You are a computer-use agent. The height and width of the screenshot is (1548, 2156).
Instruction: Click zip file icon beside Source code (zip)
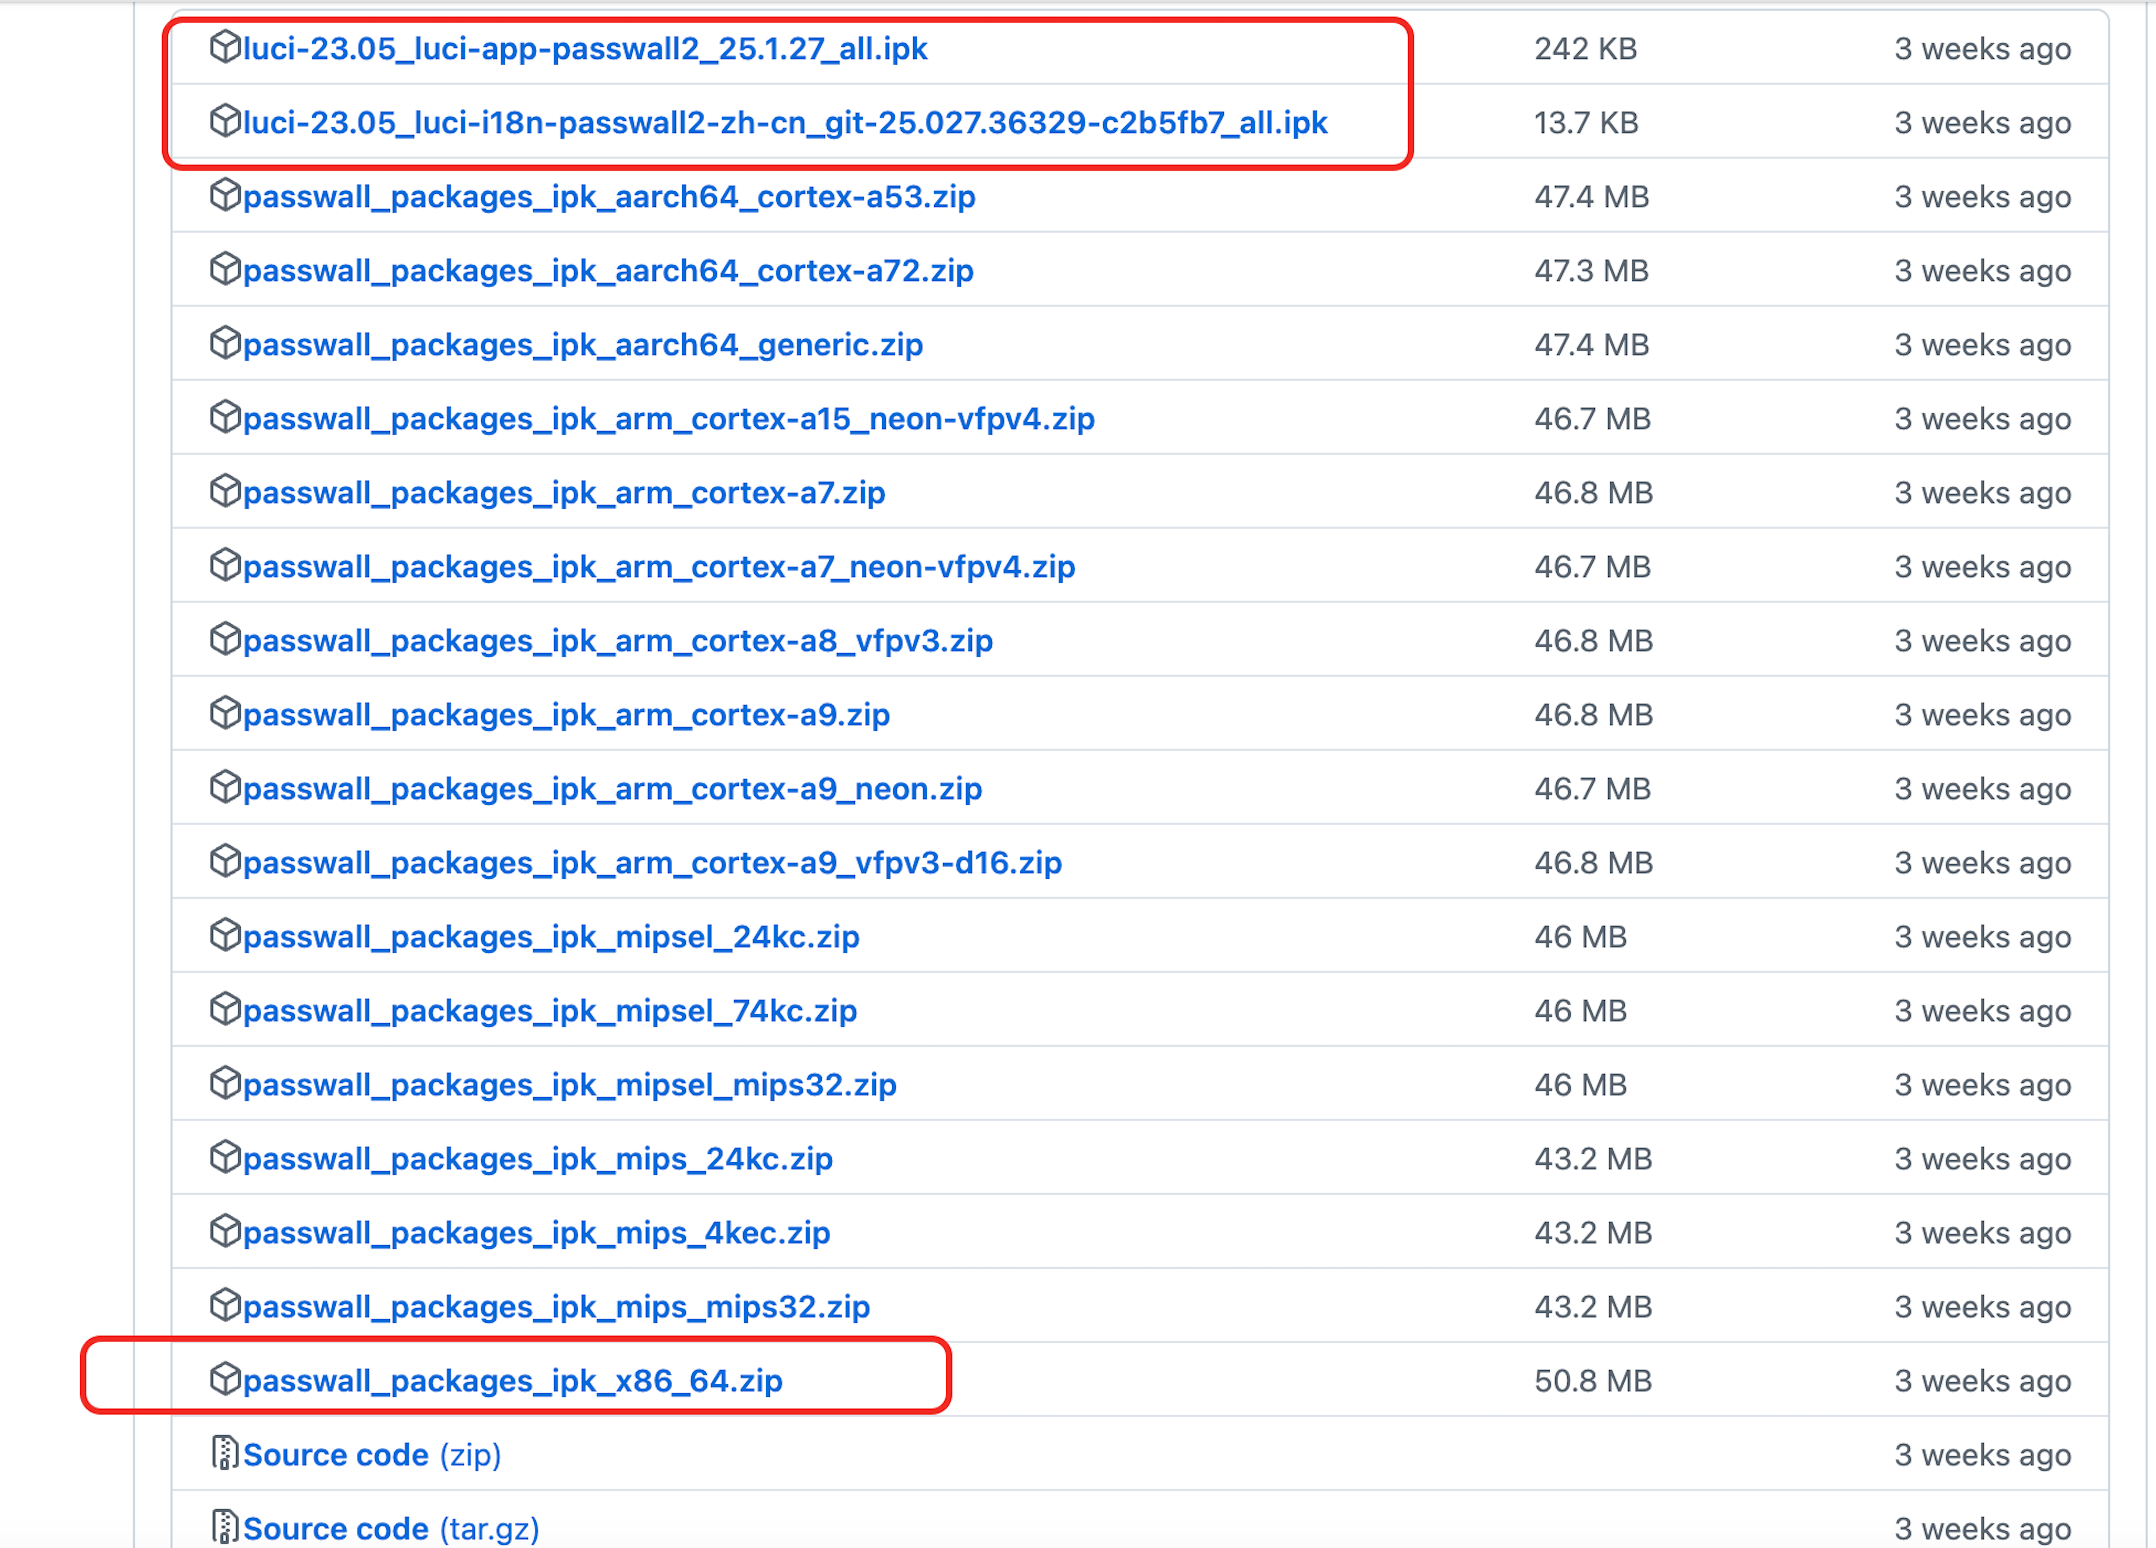[225, 1453]
